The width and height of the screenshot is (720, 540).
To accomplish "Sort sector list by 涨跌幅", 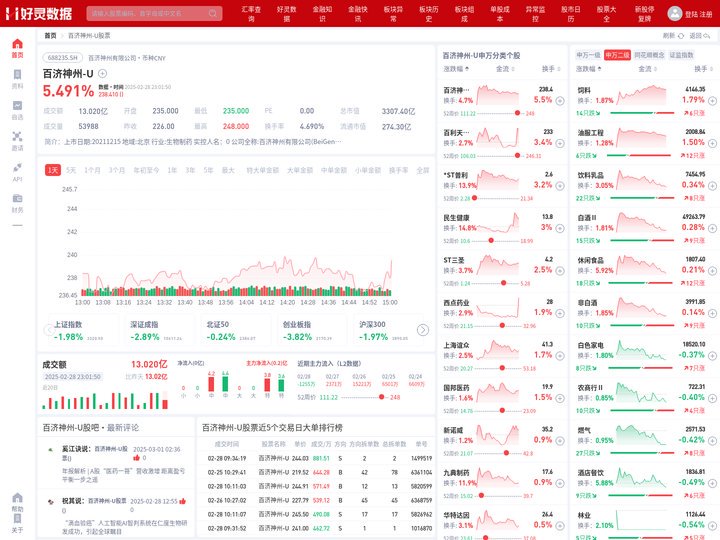I will point(589,69).
